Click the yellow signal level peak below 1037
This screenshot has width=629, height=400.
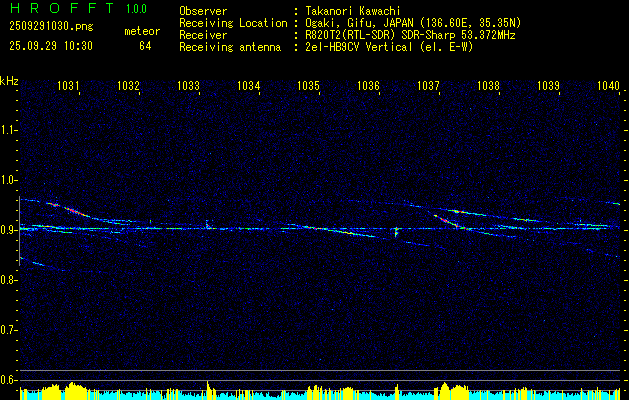tap(444, 390)
